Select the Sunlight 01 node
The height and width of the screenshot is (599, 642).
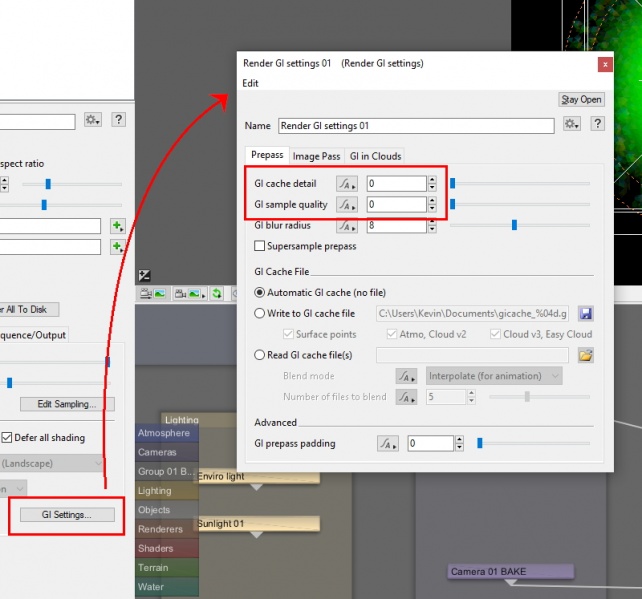258,524
